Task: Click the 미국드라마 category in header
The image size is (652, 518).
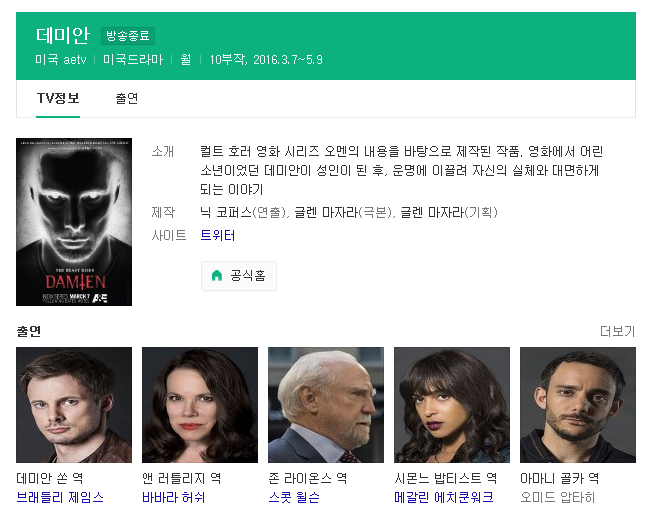Action: (x=133, y=59)
